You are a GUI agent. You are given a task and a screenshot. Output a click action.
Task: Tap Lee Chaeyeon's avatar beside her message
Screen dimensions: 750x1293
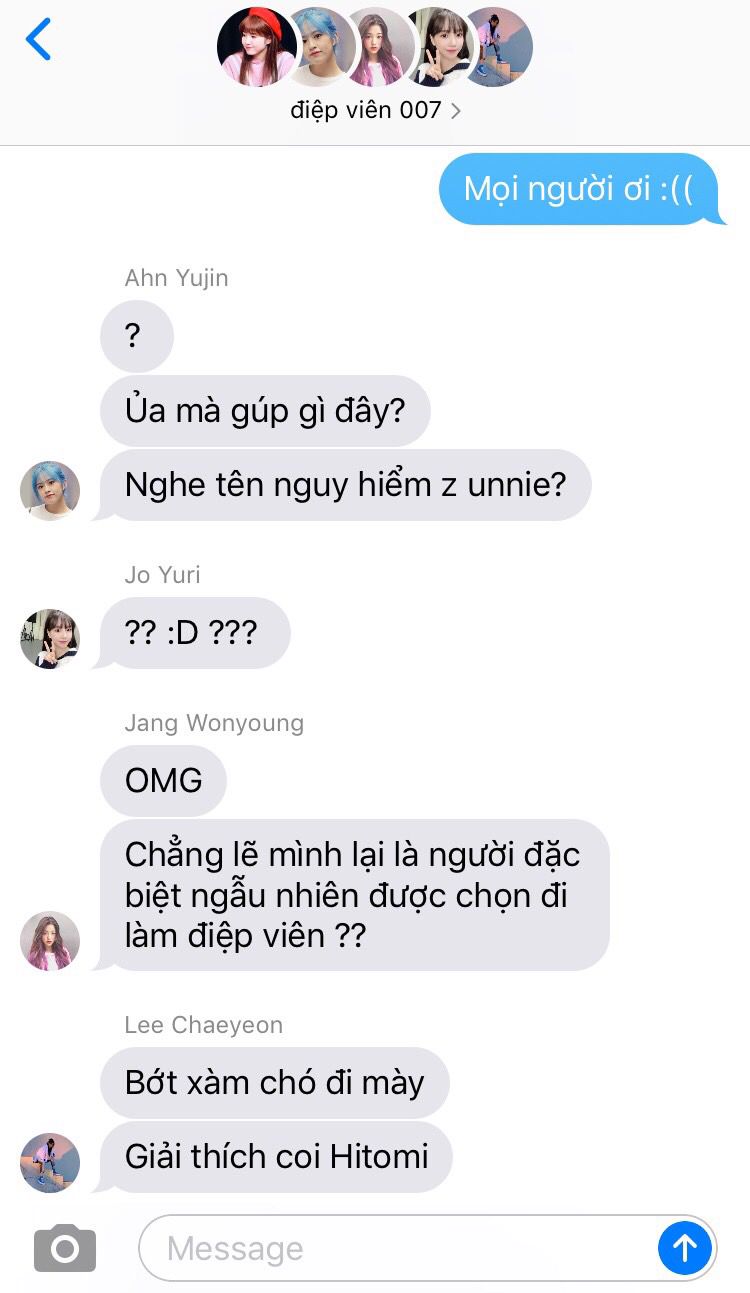(x=50, y=1163)
